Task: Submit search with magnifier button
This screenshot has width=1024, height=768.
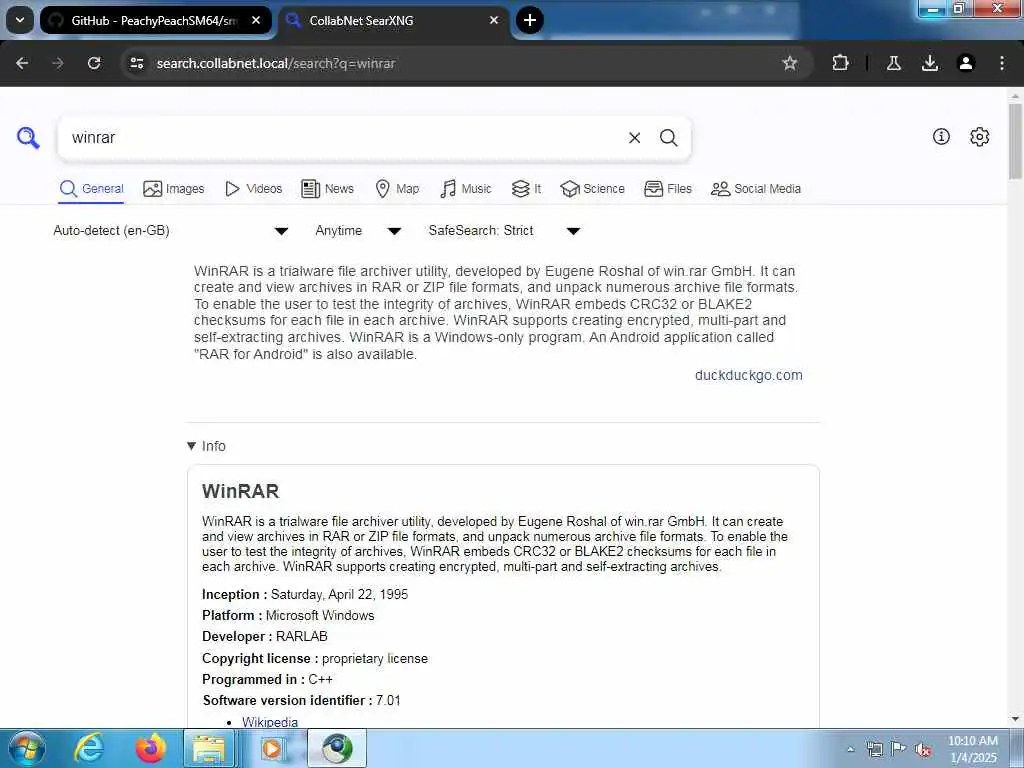Action: point(668,138)
